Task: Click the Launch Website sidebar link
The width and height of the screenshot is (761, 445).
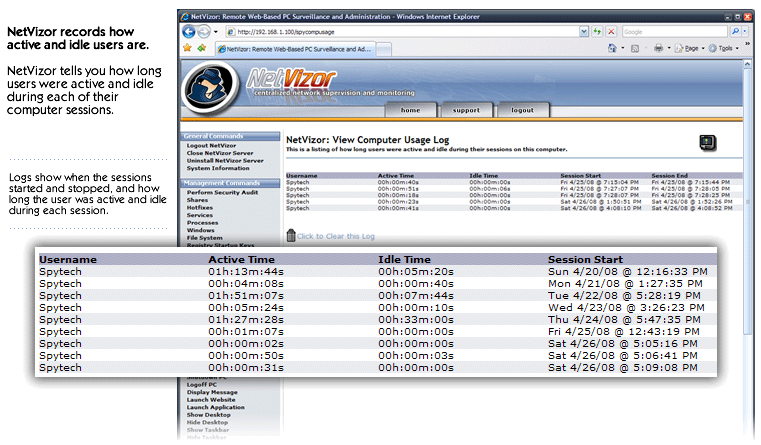Action: (211, 400)
